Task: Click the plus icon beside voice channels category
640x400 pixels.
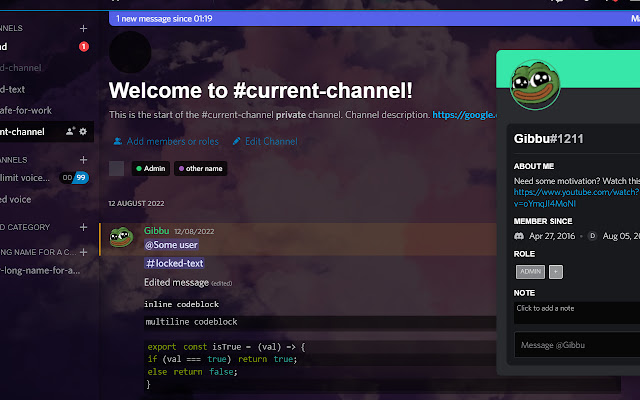Action: pos(83,160)
